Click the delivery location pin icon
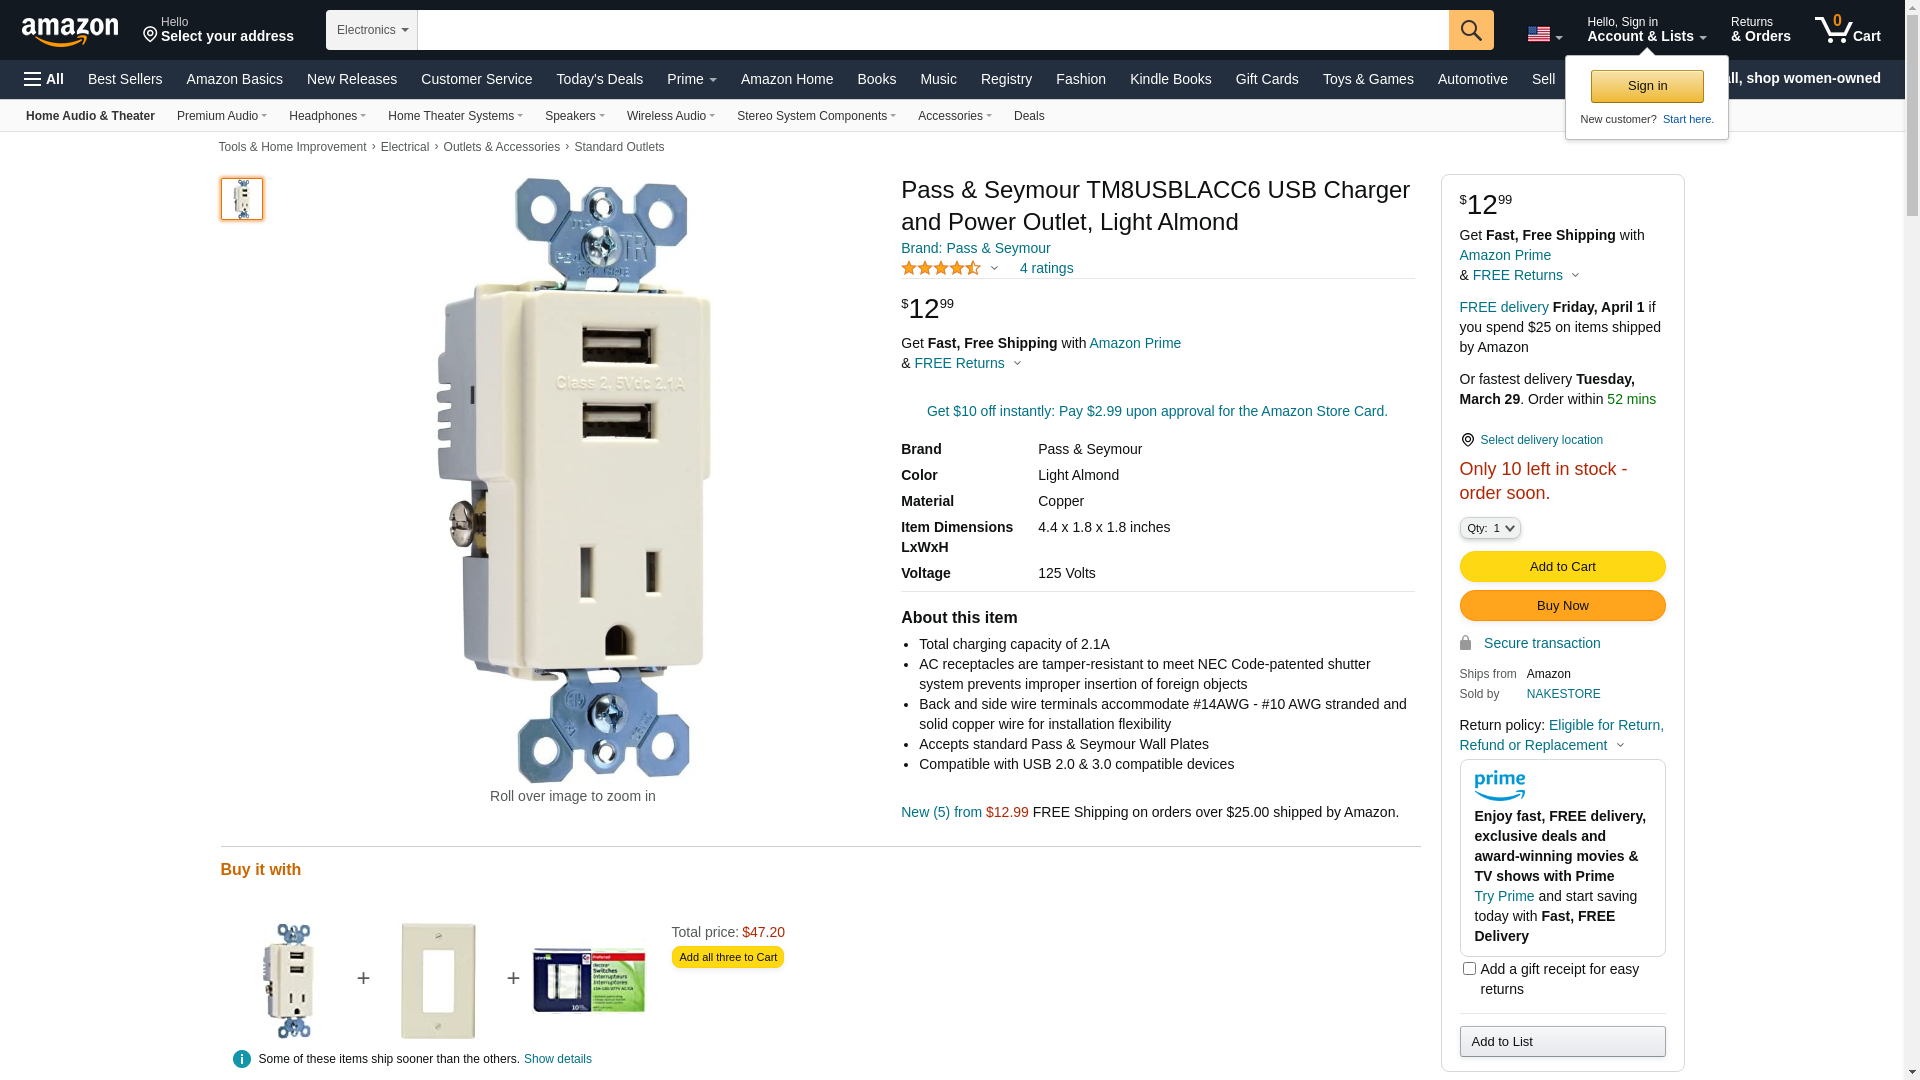Screen dimensions: 1920x1080 (x=1467, y=440)
